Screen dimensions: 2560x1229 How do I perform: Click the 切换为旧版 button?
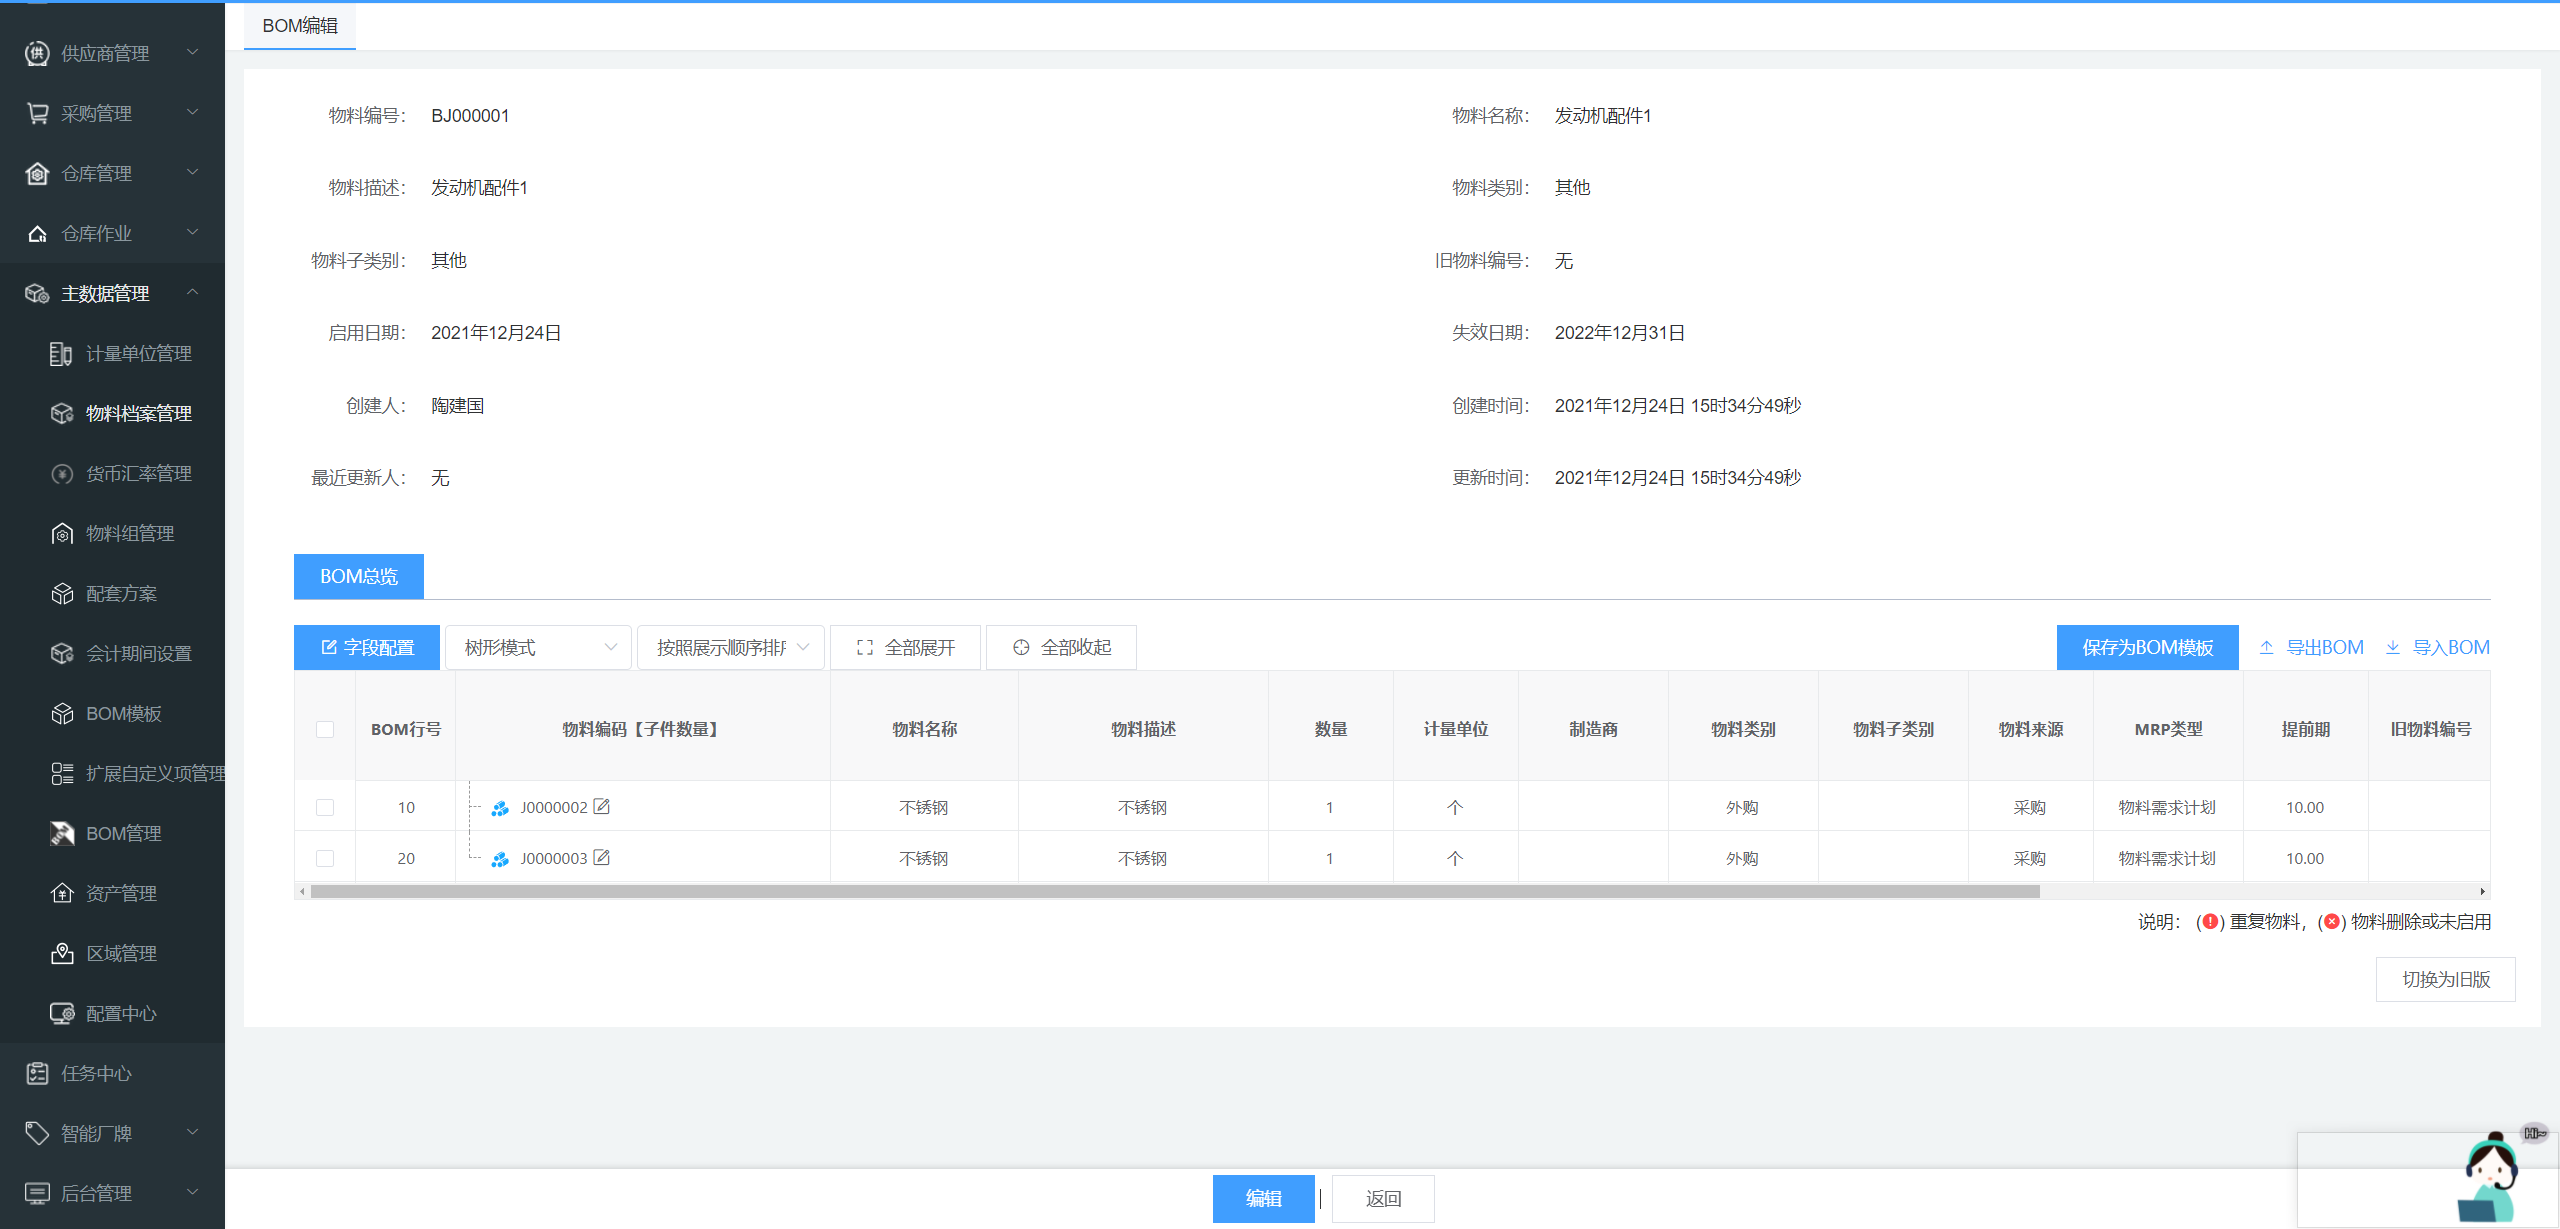click(2445, 979)
